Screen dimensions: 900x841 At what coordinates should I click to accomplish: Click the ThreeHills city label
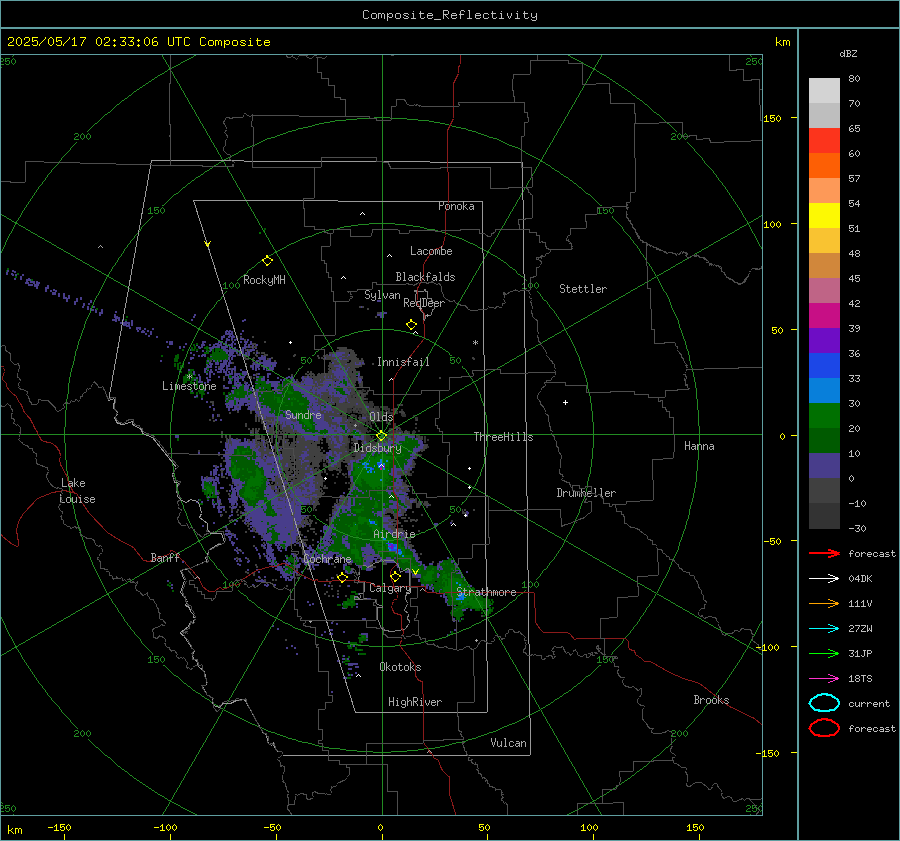503,437
